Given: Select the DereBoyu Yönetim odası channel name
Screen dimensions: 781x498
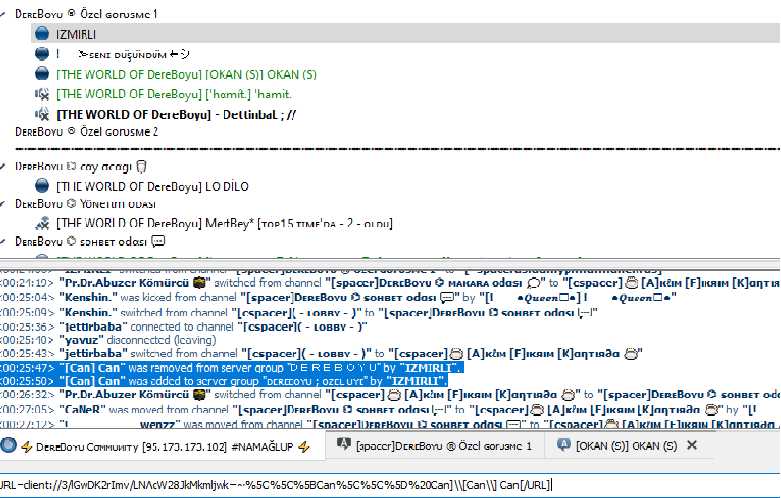Looking at the screenshot, I should point(86,204).
